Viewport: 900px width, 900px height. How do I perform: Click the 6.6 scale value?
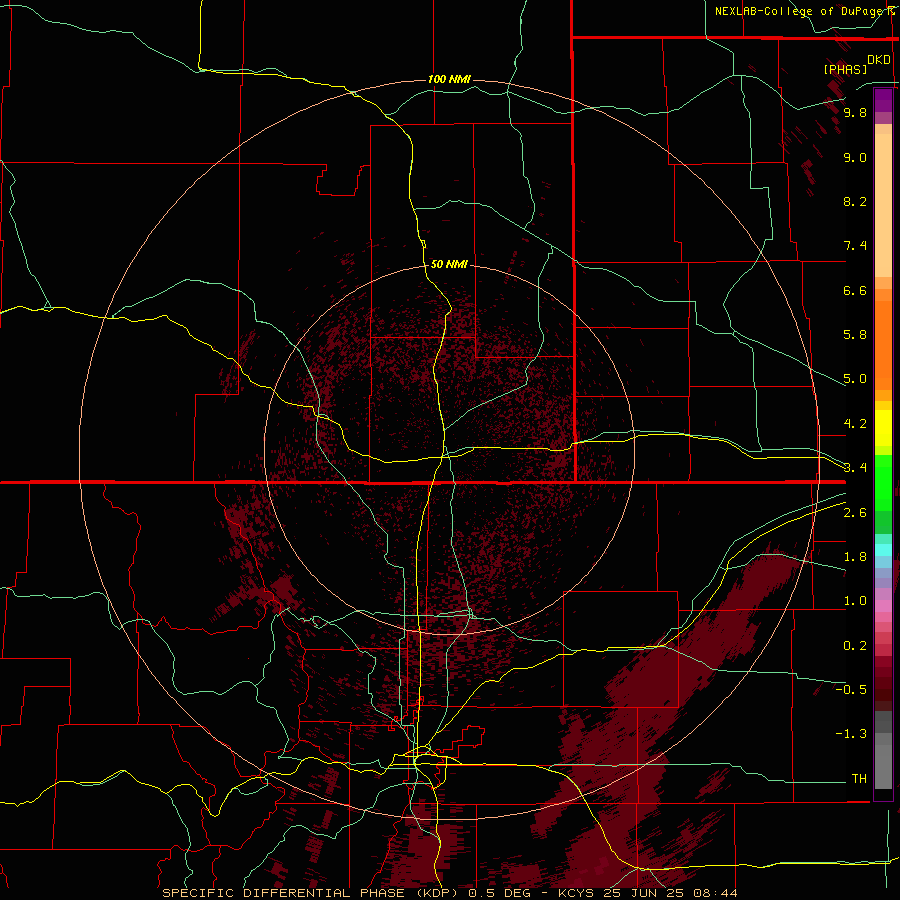(855, 290)
